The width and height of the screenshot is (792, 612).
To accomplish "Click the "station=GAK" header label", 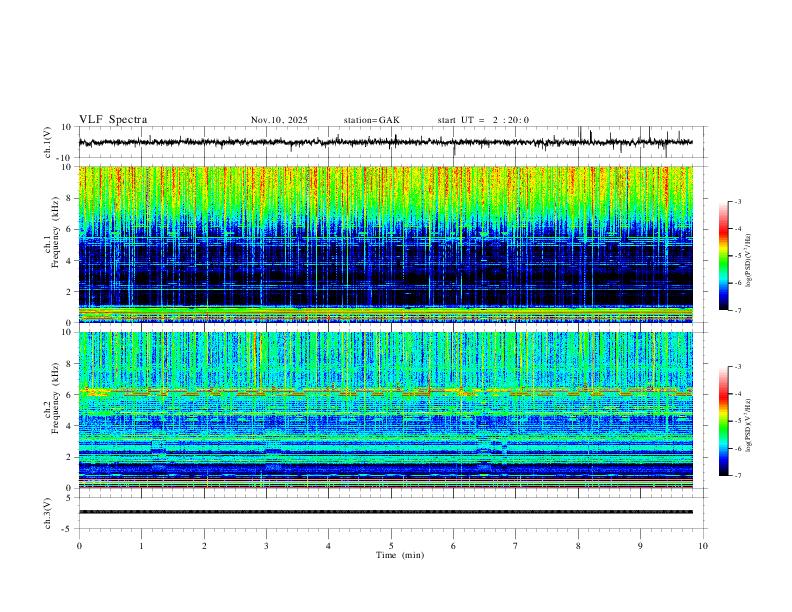I will tap(372, 120).
